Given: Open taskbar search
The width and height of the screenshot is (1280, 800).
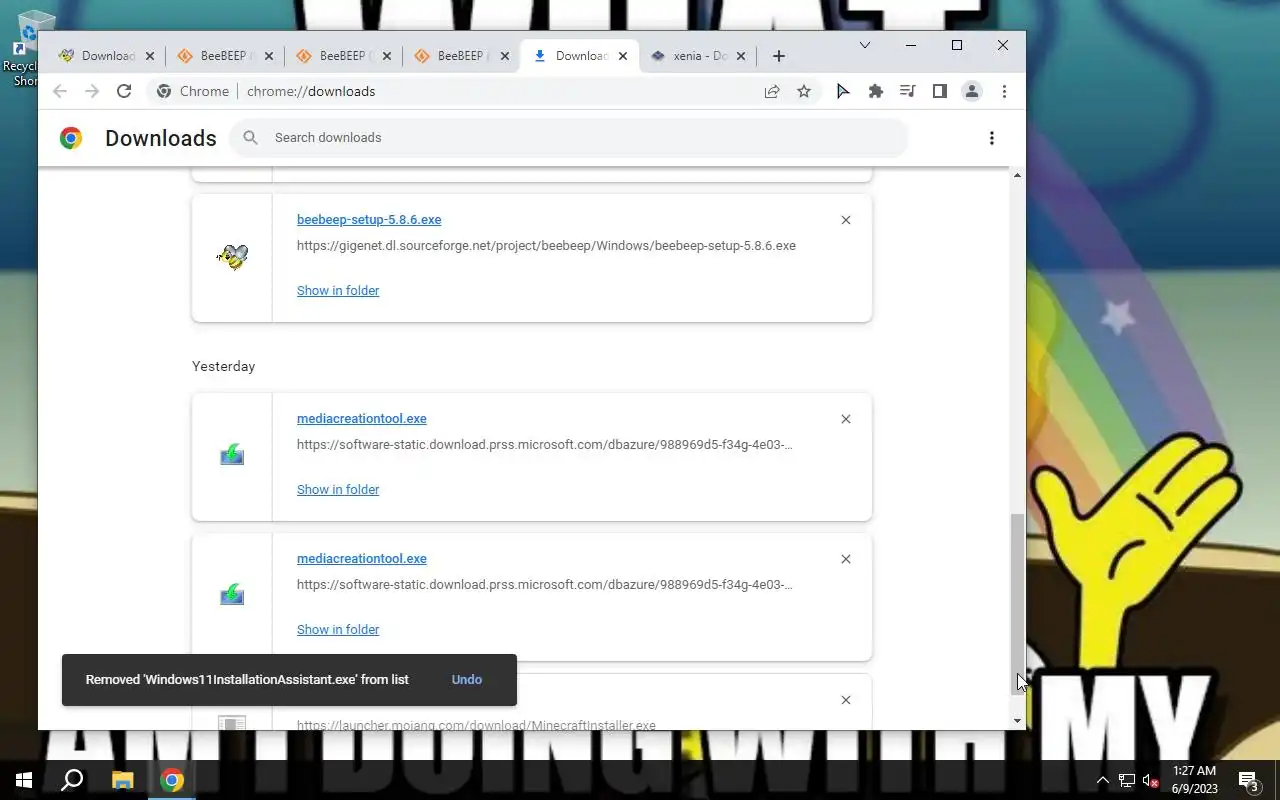Looking at the screenshot, I should (72, 780).
